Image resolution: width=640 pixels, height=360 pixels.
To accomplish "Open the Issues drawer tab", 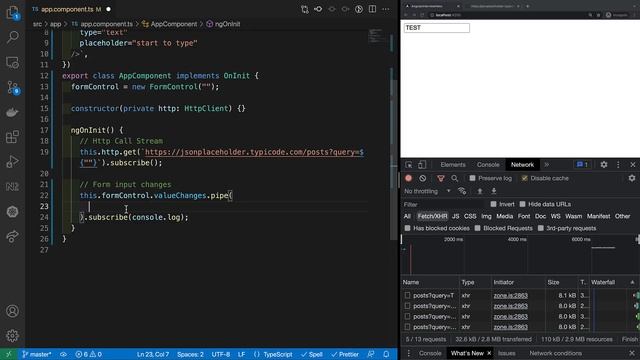I will coord(507,353).
